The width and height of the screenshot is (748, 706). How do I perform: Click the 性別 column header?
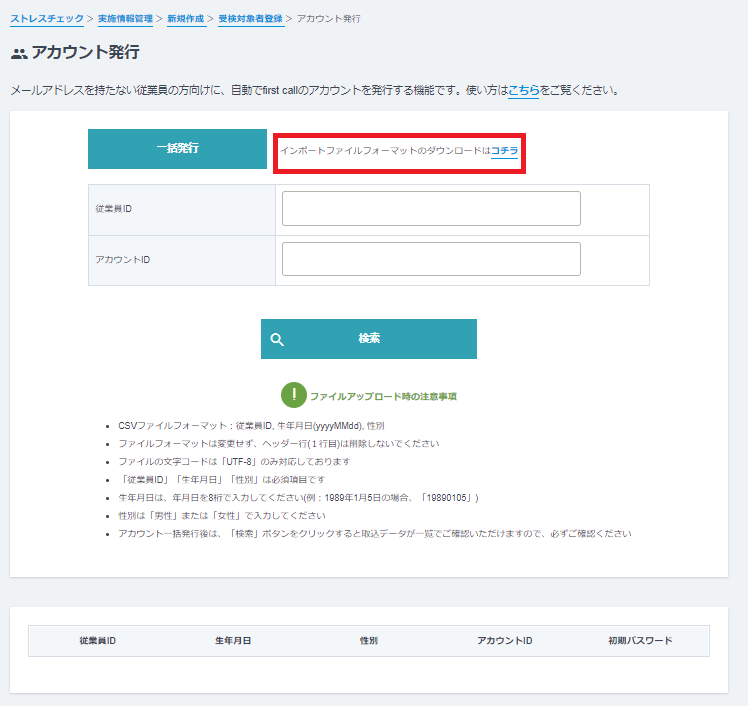[x=369, y=641]
